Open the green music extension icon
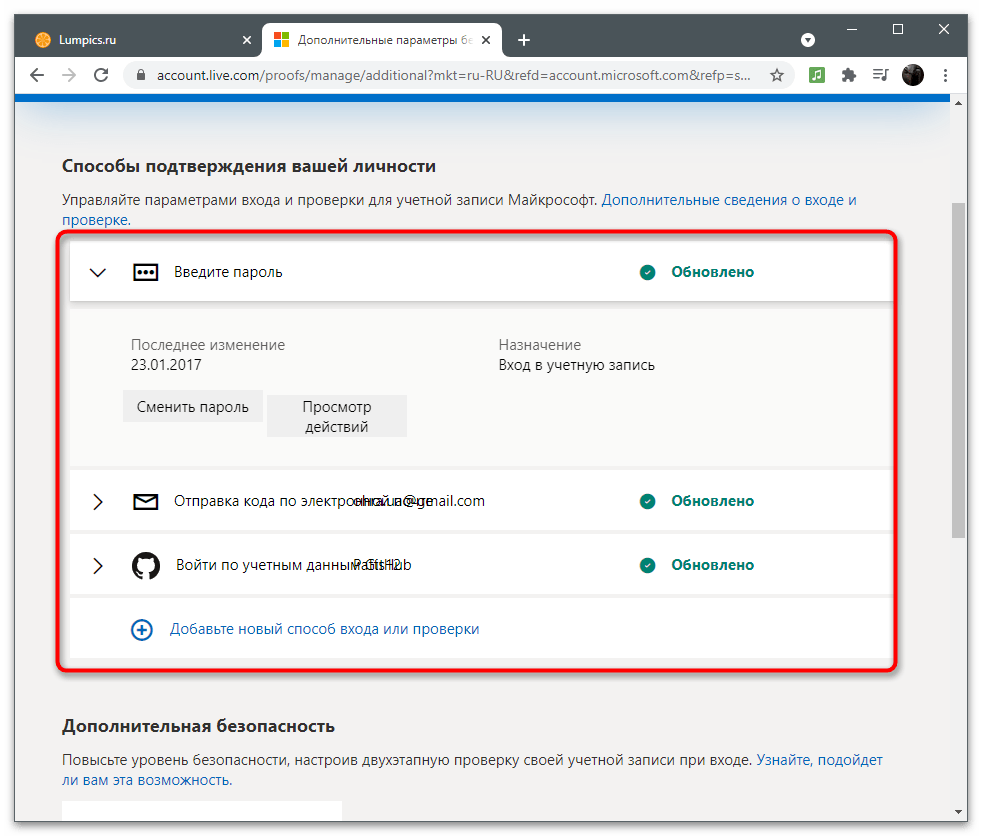This screenshot has width=982, height=836. tap(817, 75)
